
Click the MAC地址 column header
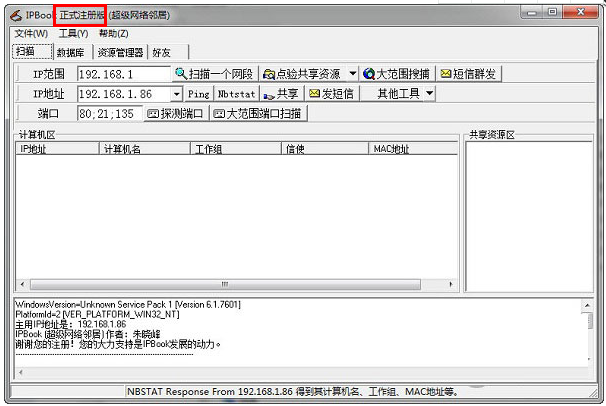click(x=413, y=149)
